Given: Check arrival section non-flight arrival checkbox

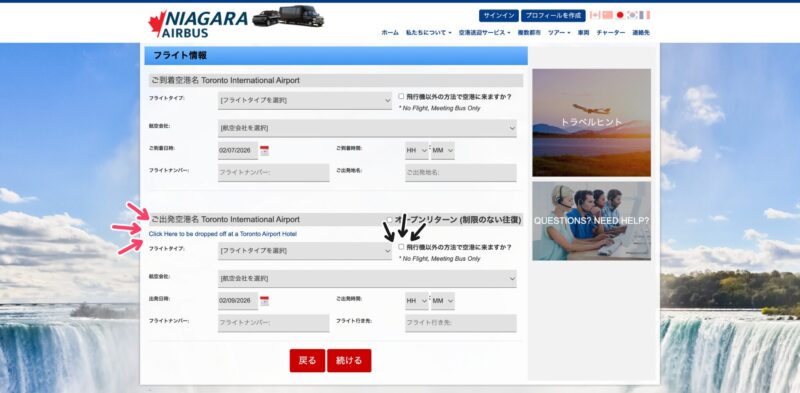Looking at the screenshot, I should [401, 96].
